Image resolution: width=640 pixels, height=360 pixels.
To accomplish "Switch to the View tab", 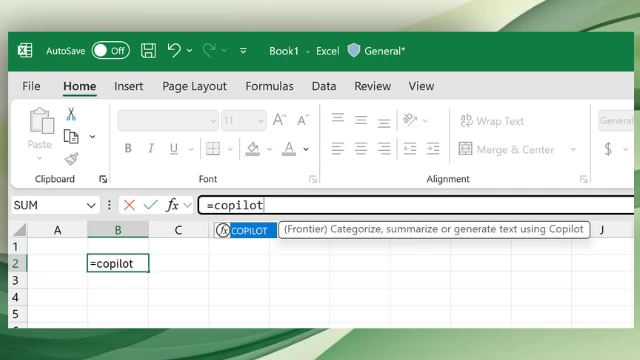I will point(421,86).
